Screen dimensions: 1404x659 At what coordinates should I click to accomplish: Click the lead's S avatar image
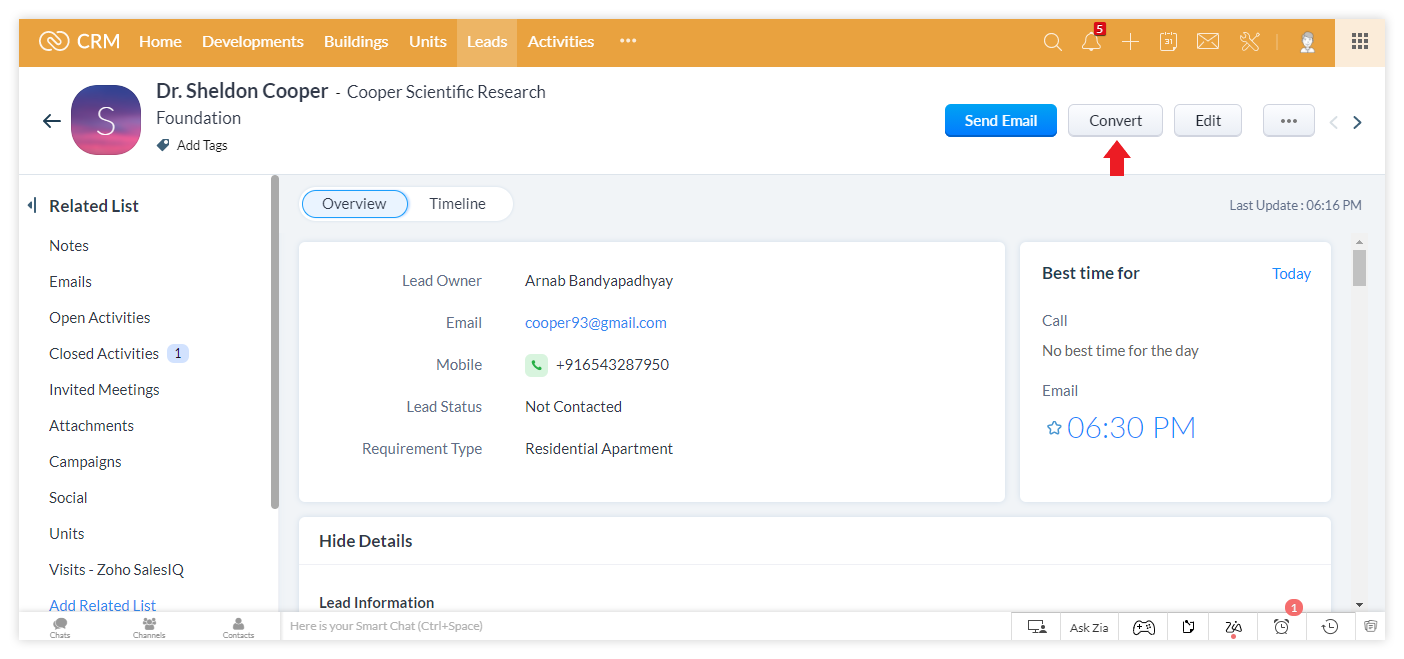pos(106,120)
